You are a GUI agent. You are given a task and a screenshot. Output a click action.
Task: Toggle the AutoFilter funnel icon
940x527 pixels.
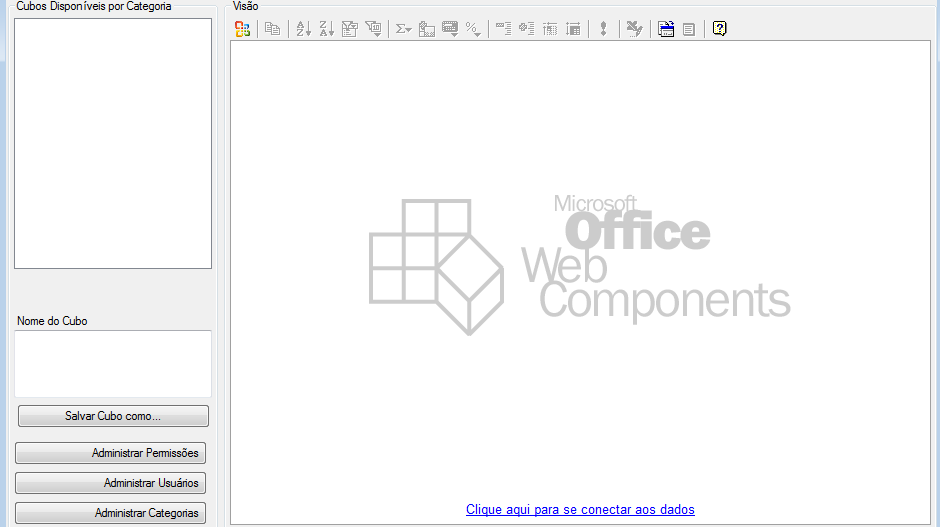pos(350,29)
